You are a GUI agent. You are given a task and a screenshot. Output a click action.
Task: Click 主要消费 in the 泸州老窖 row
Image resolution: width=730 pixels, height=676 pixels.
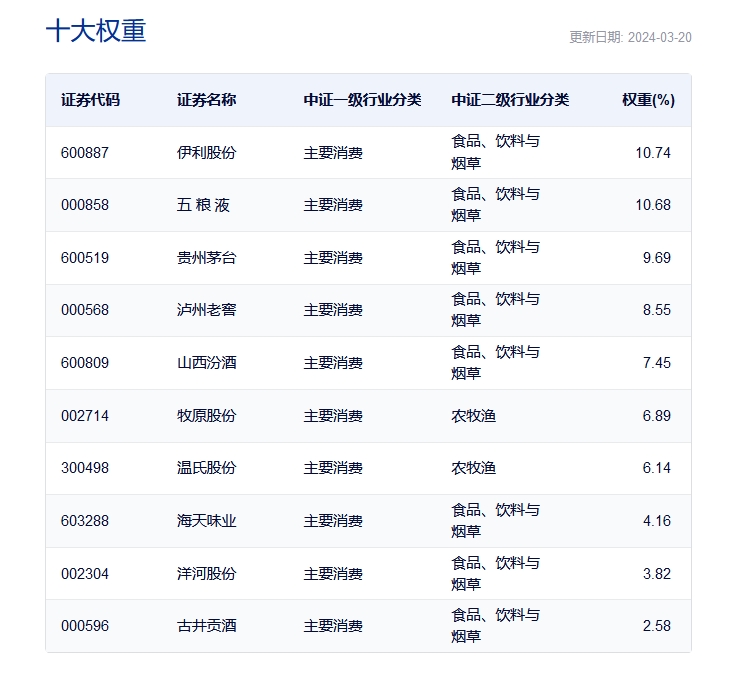tap(333, 310)
